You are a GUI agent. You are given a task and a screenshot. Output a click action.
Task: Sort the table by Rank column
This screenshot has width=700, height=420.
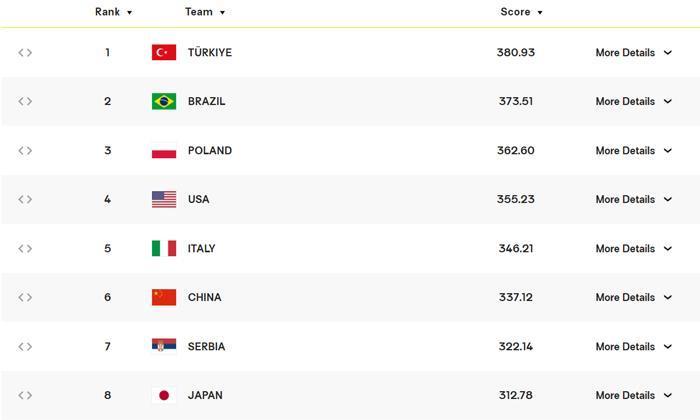pyautogui.click(x=113, y=12)
